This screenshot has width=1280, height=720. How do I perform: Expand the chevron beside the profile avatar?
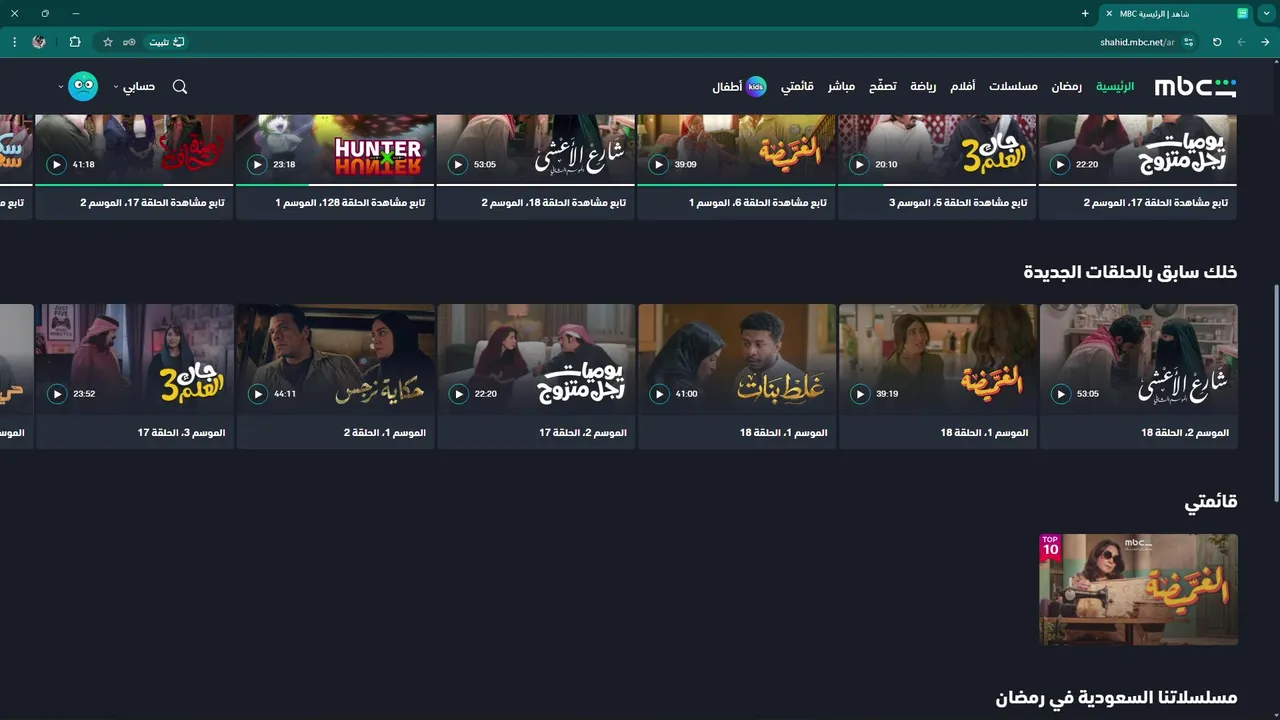61,87
